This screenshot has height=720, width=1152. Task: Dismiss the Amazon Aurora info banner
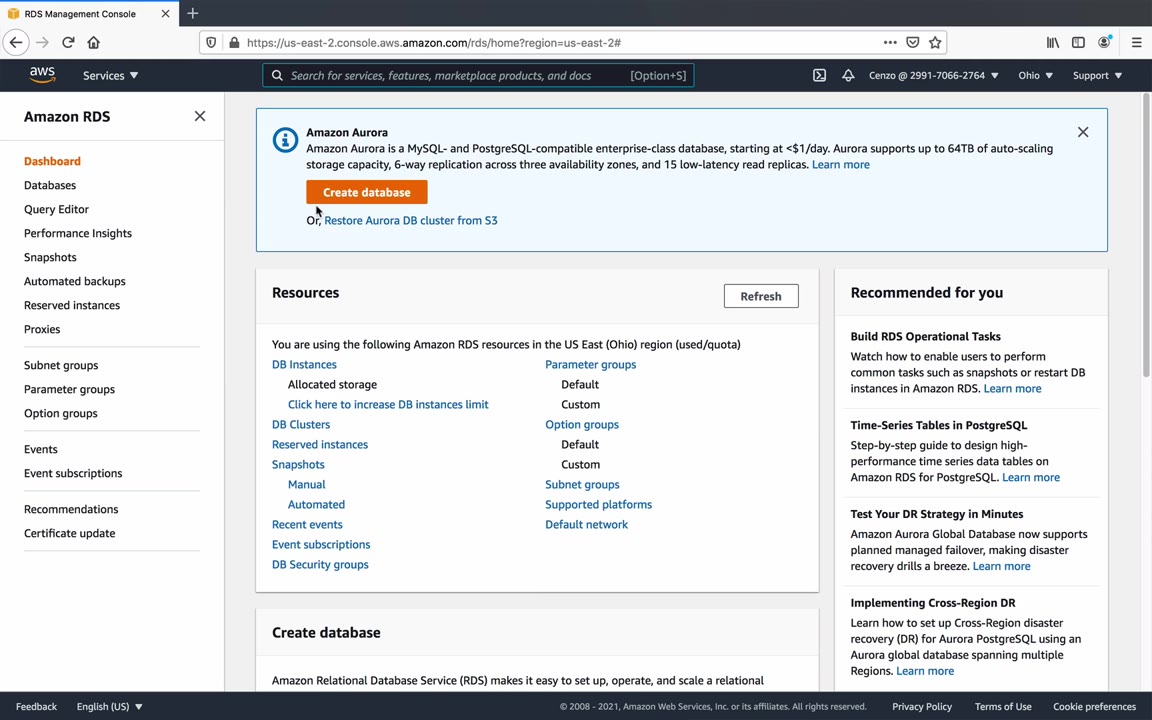[1083, 132]
